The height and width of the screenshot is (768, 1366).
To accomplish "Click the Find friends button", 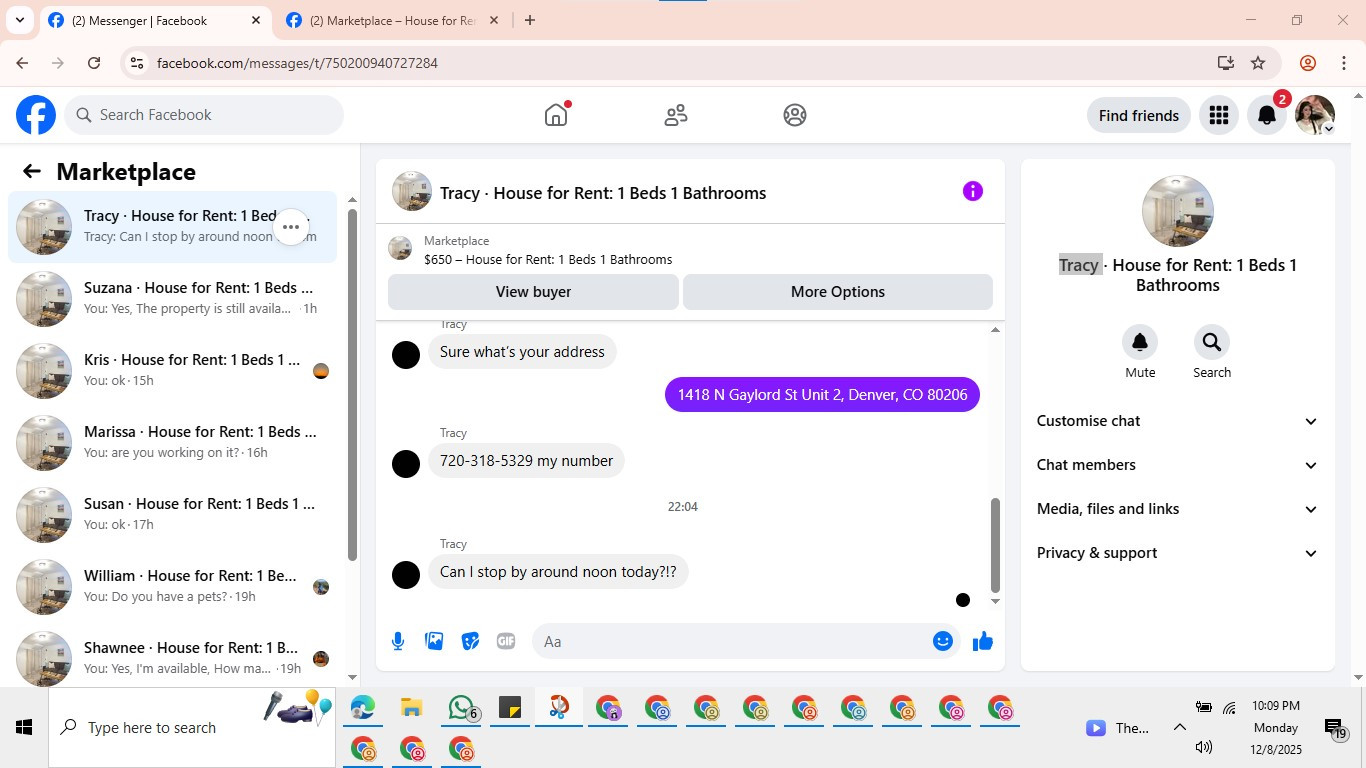I will (x=1139, y=115).
